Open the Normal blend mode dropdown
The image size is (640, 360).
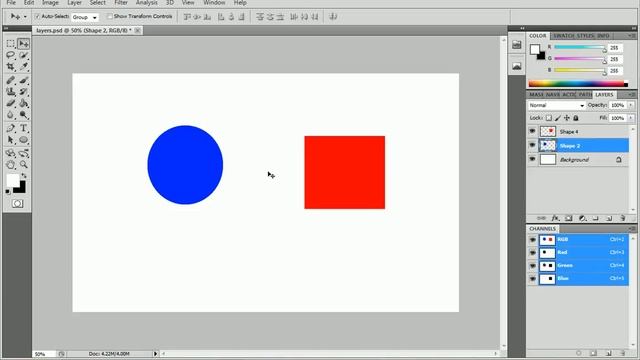556,105
